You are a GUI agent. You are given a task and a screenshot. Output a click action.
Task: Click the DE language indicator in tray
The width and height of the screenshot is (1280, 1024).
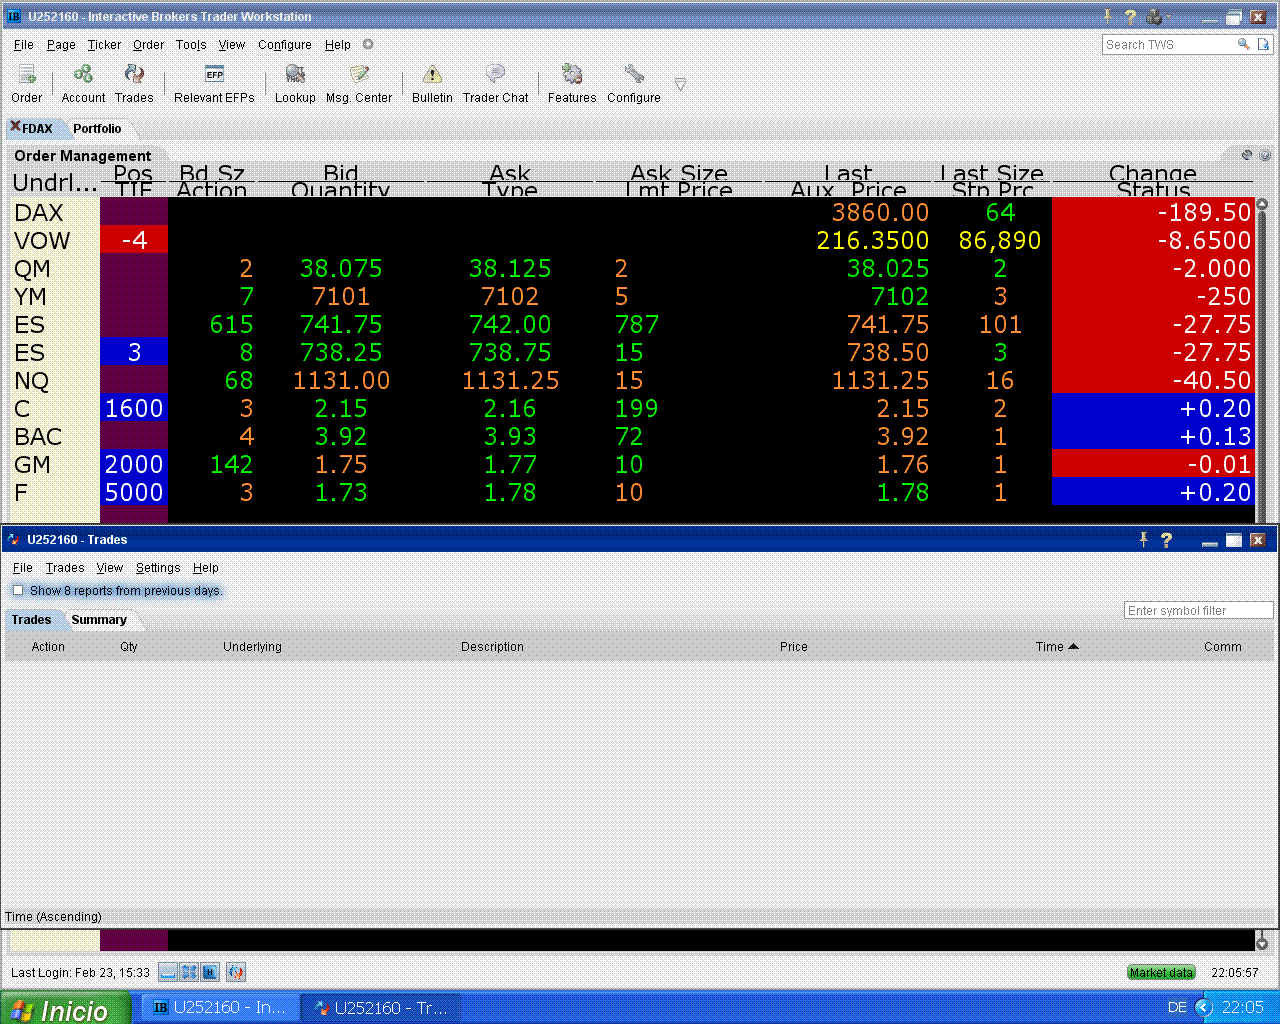coord(1177,1008)
